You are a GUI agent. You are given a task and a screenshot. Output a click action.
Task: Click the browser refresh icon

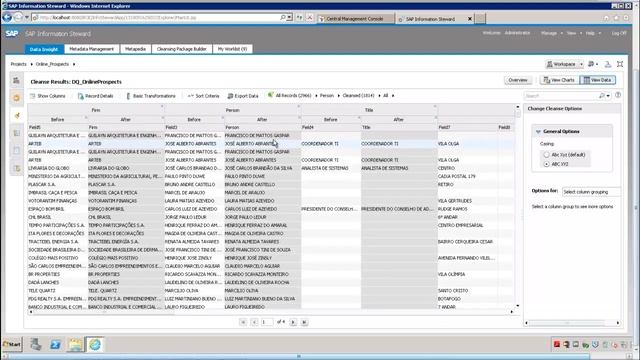click(300, 18)
